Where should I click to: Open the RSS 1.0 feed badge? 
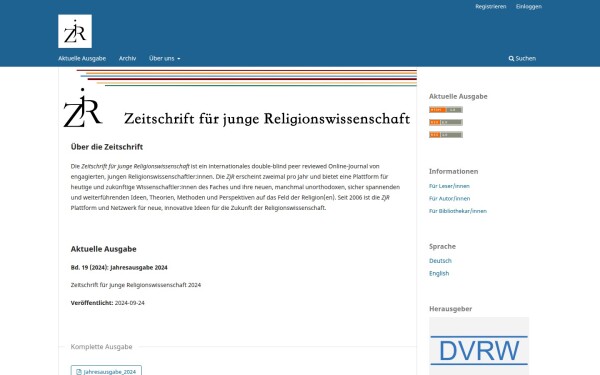click(446, 135)
